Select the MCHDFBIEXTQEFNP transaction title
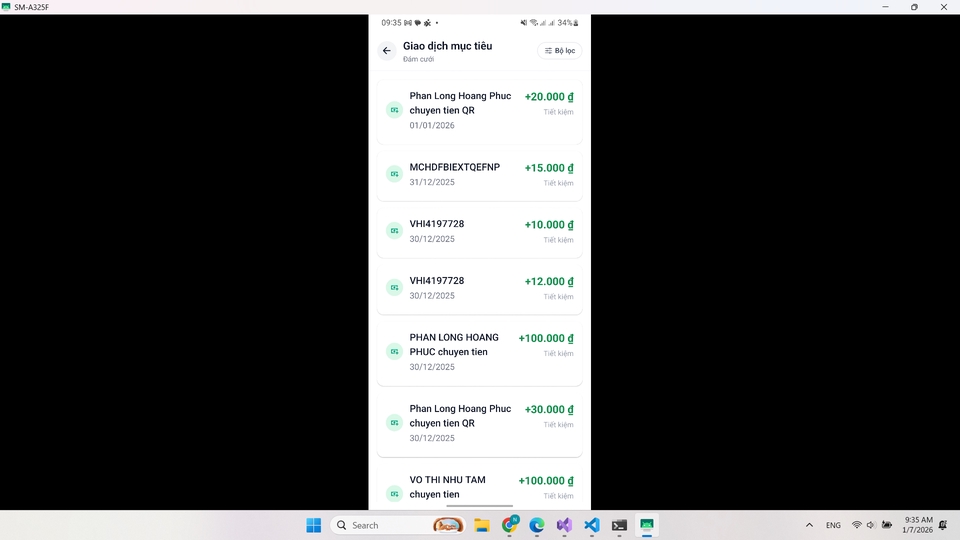This screenshot has width=960, height=540. point(455,167)
